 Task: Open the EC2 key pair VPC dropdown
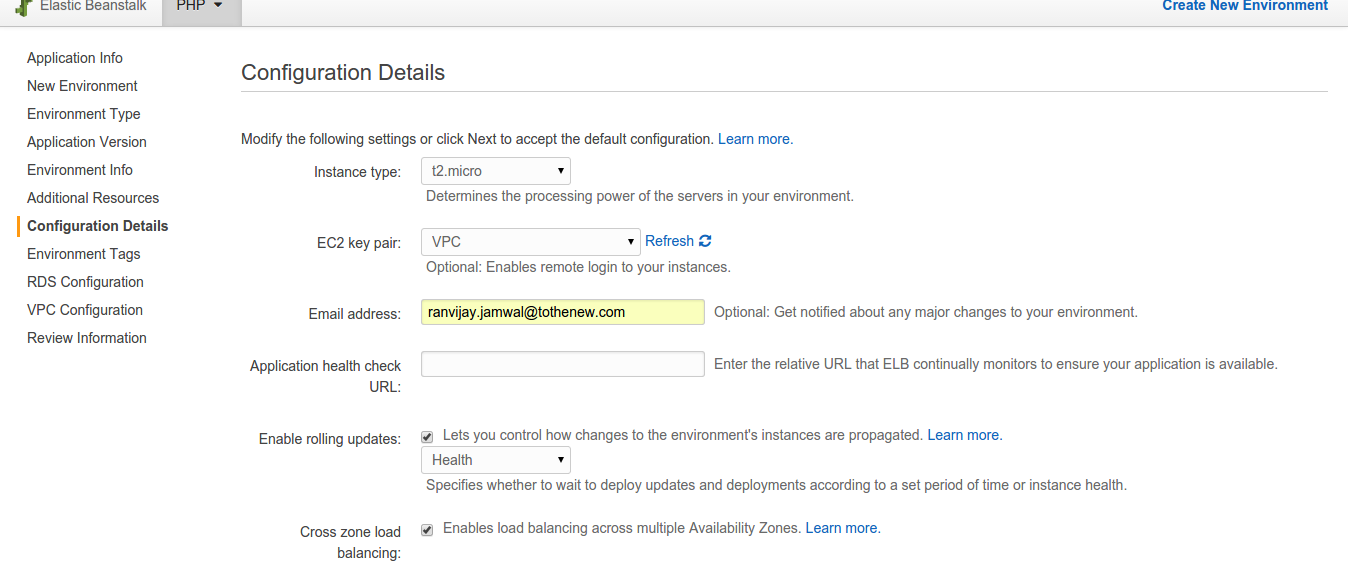pyautogui.click(x=531, y=241)
